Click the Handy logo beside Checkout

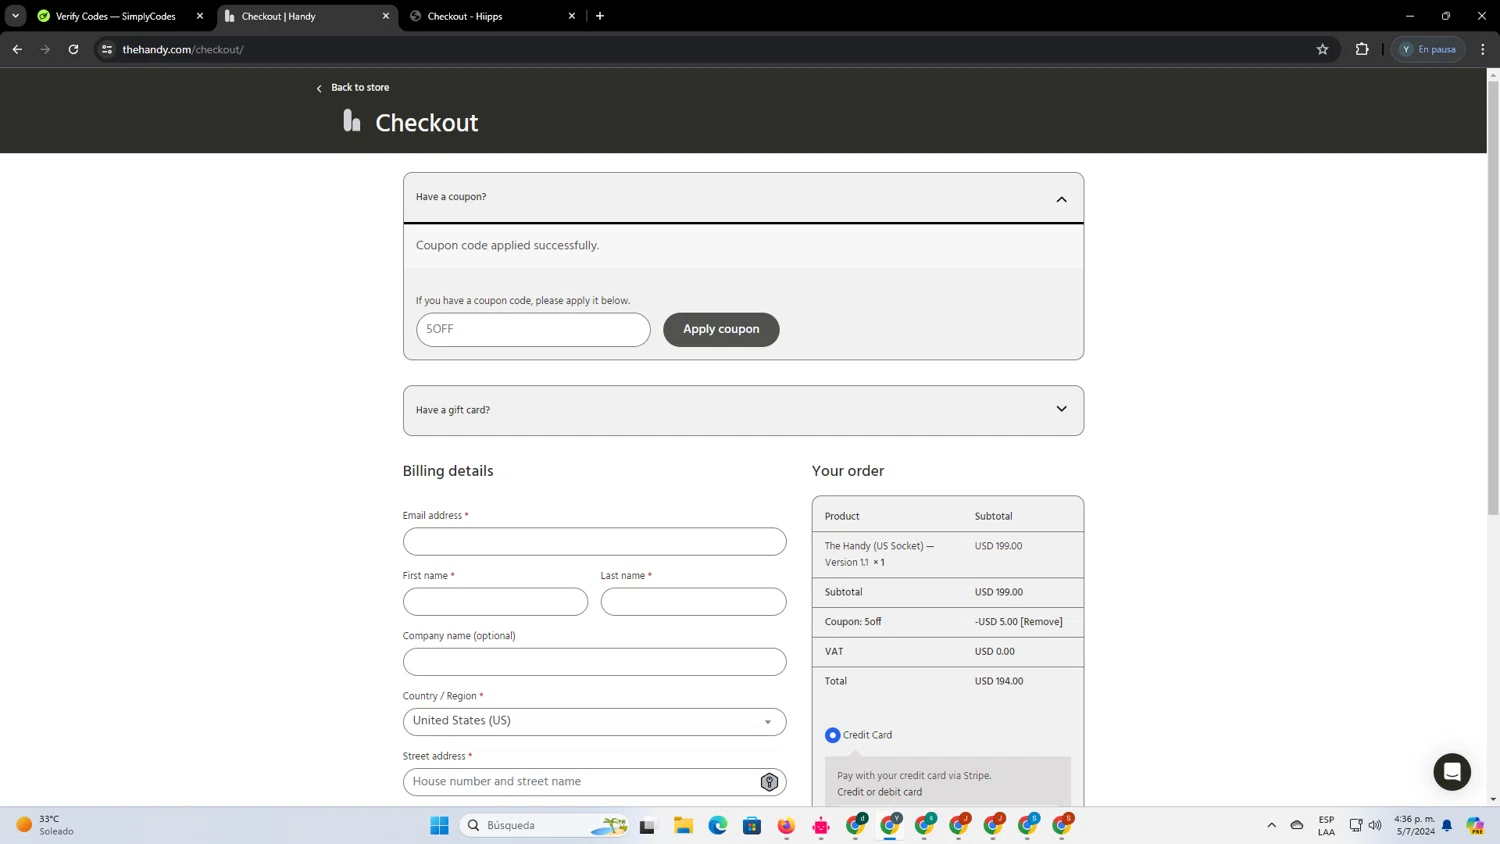point(351,121)
